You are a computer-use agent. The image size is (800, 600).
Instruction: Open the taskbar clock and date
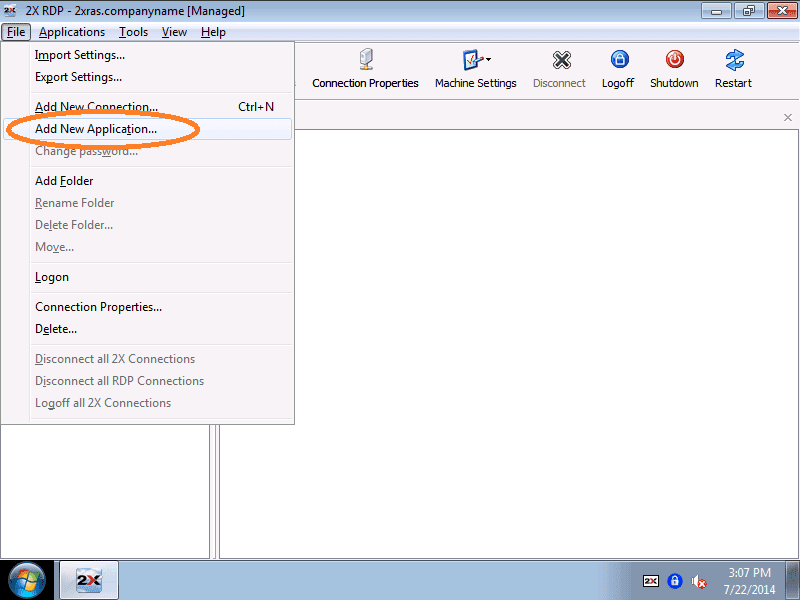(749, 581)
